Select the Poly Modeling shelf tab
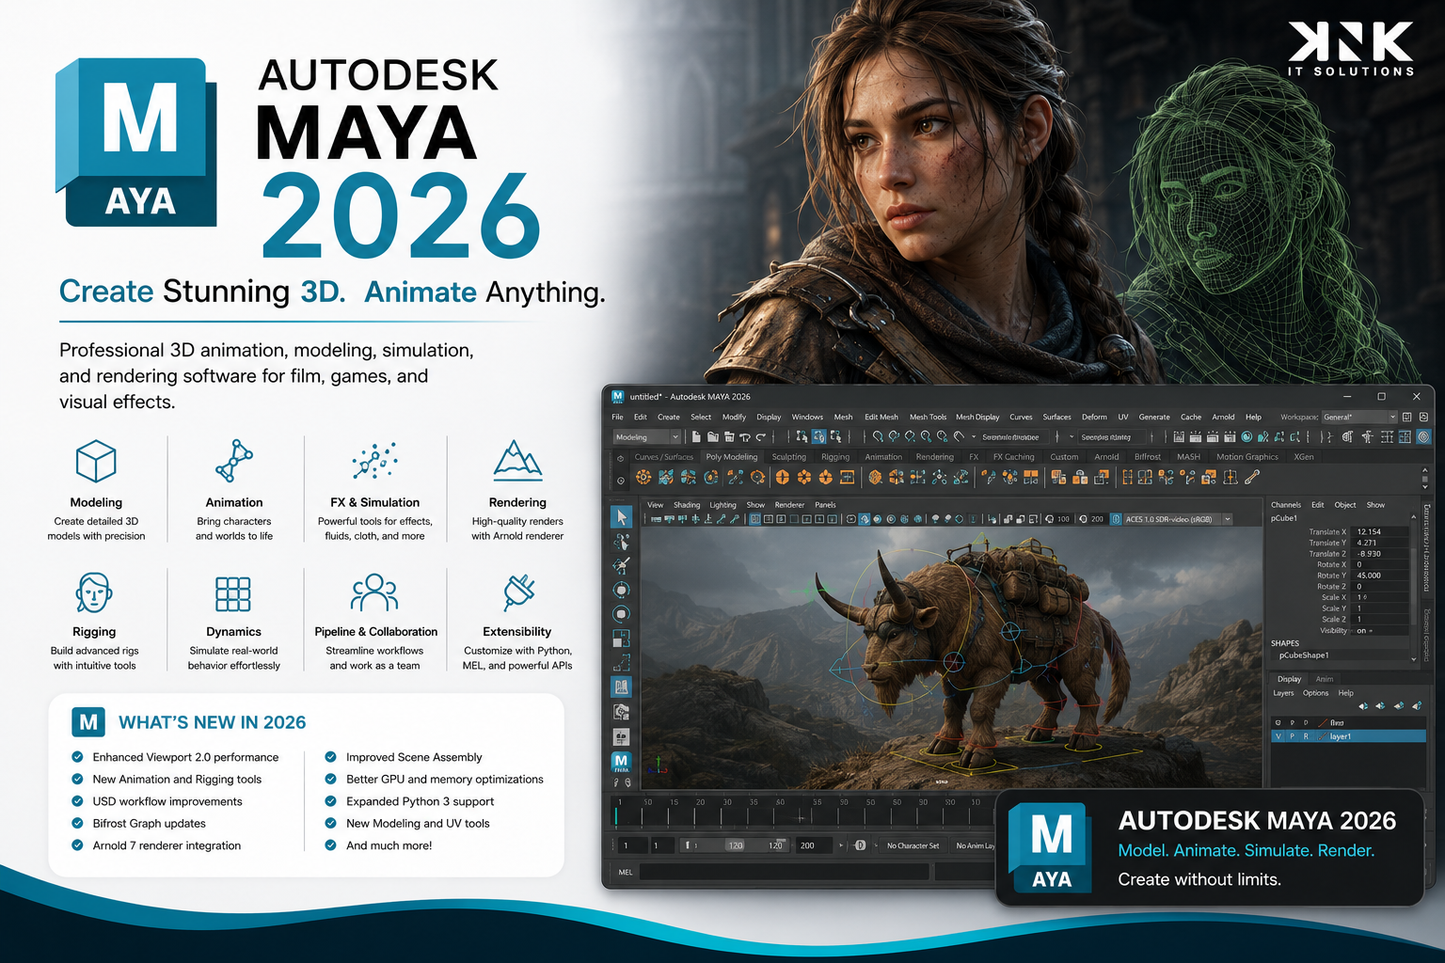This screenshot has width=1445, height=963. [732, 457]
